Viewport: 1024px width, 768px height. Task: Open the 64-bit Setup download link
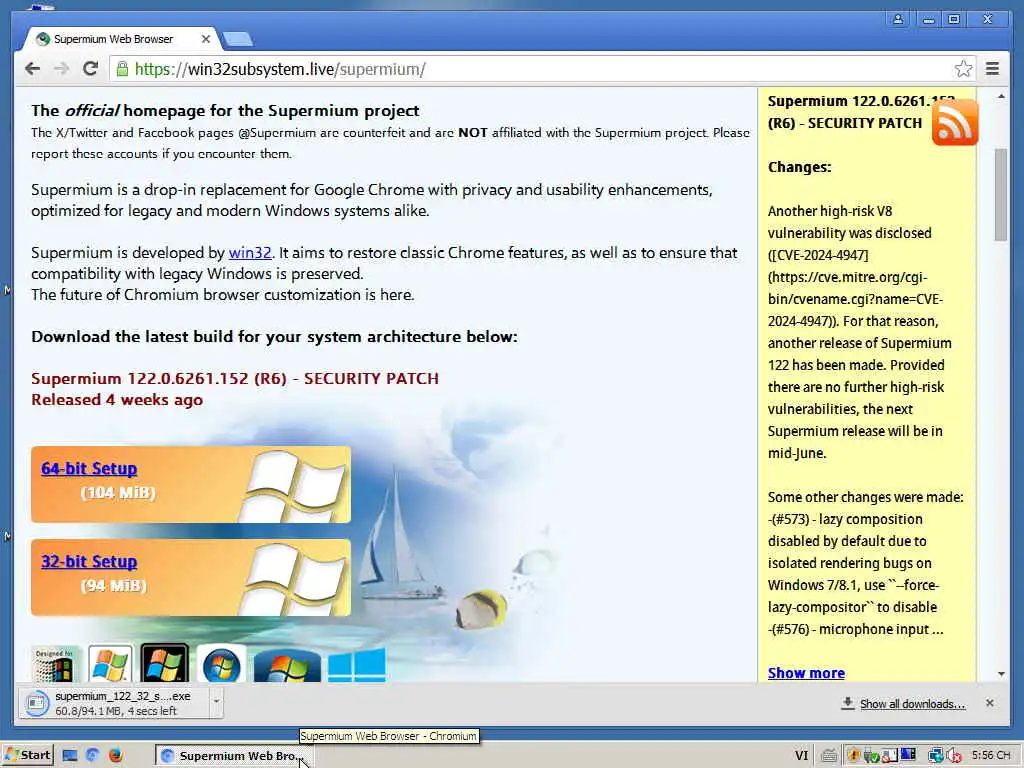pyautogui.click(x=89, y=468)
